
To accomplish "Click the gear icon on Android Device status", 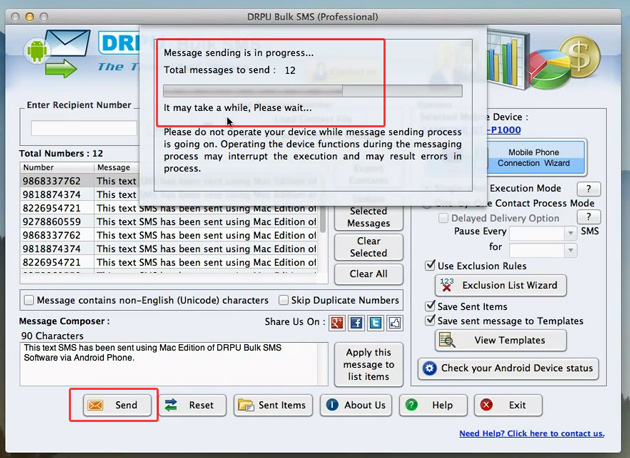I will pyautogui.click(x=430, y=368).
